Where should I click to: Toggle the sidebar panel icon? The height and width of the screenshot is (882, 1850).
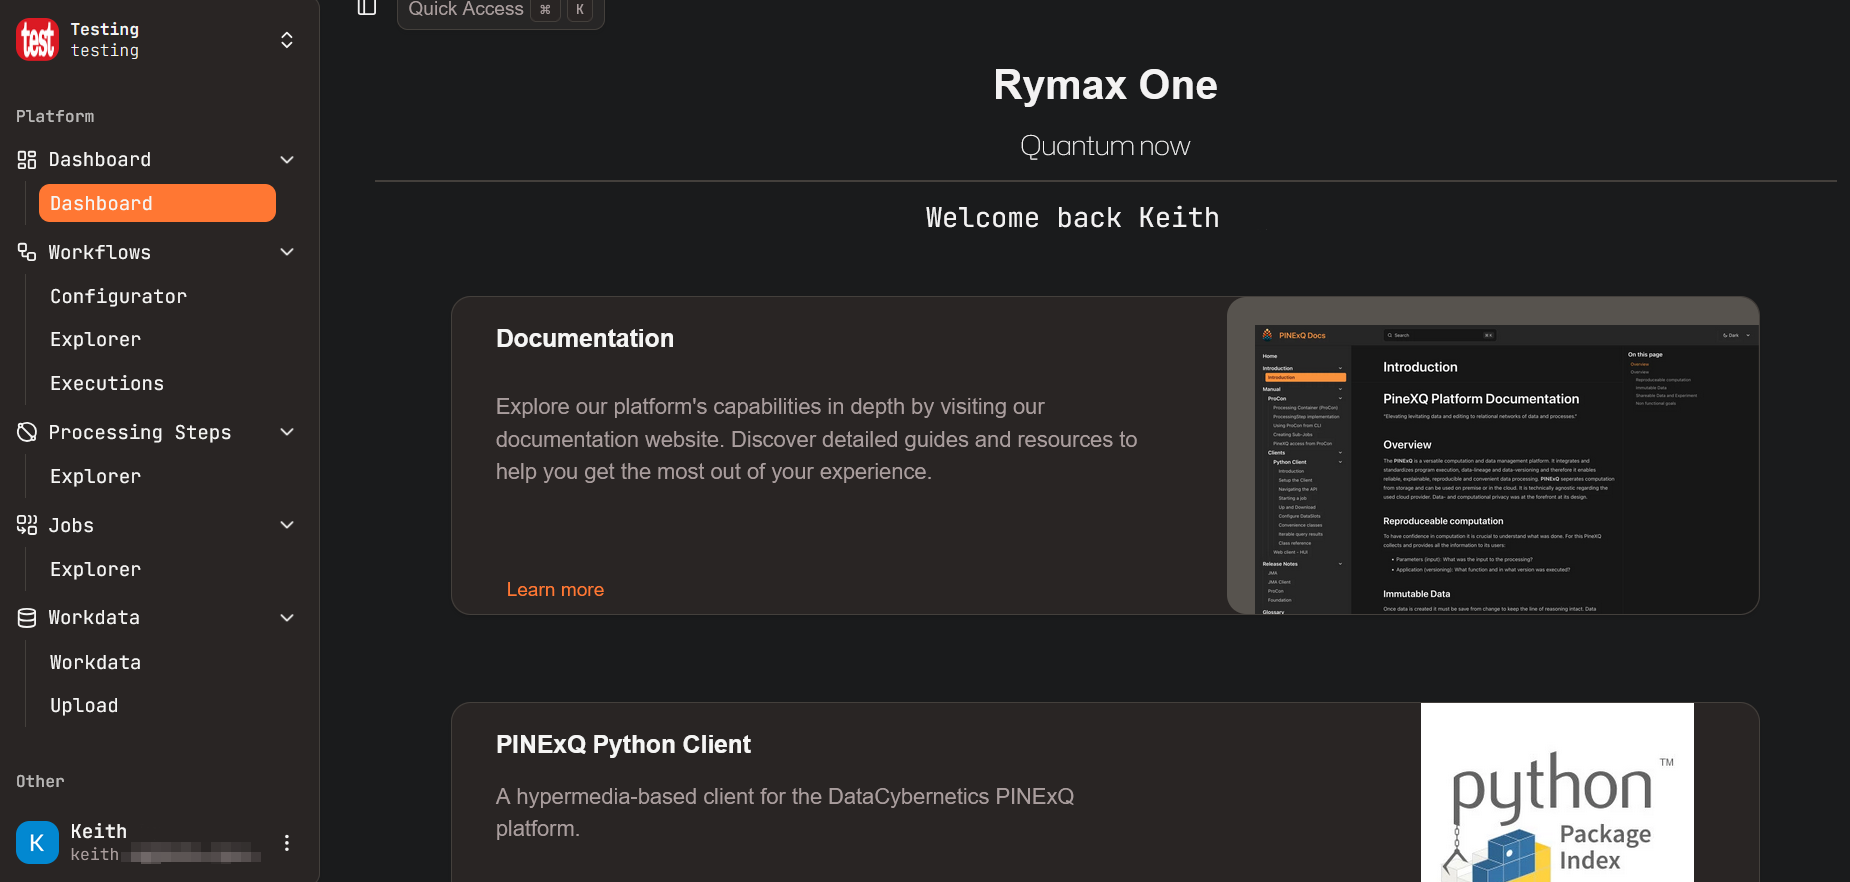pos(367,8)
